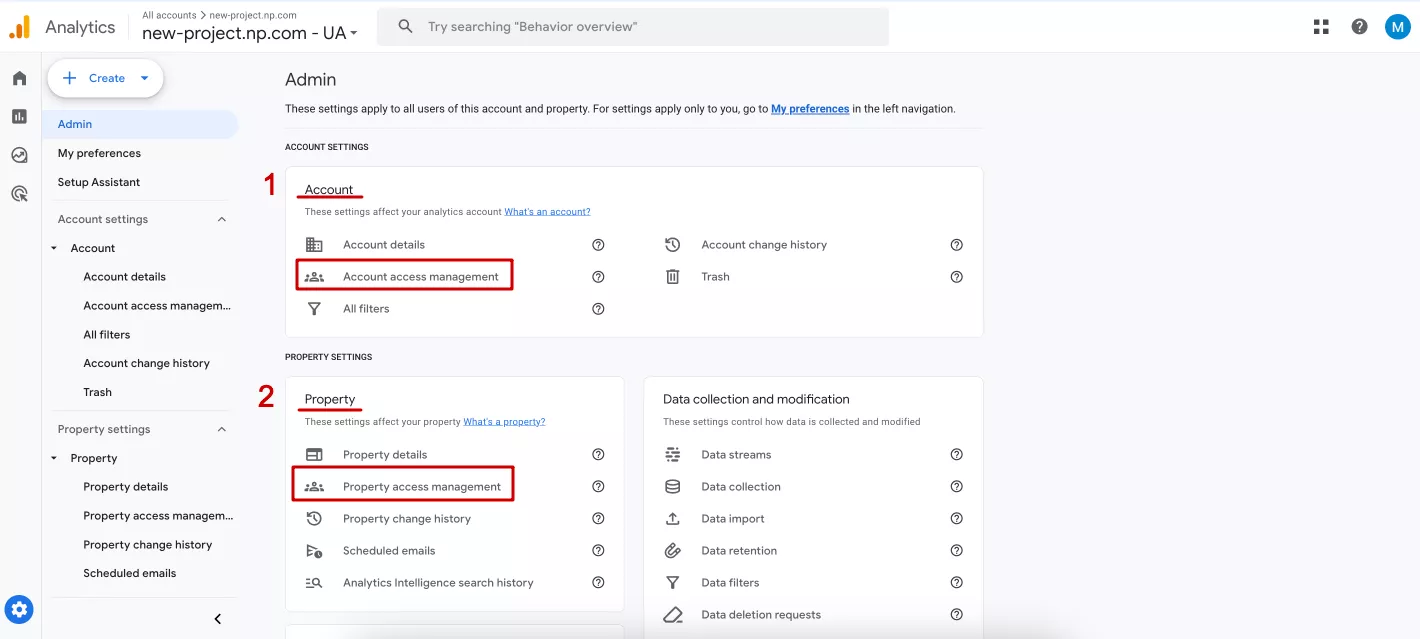Open the Reports bar chart icon
This screenshot has width=1420, height=639.
click(x=19, y=116)
